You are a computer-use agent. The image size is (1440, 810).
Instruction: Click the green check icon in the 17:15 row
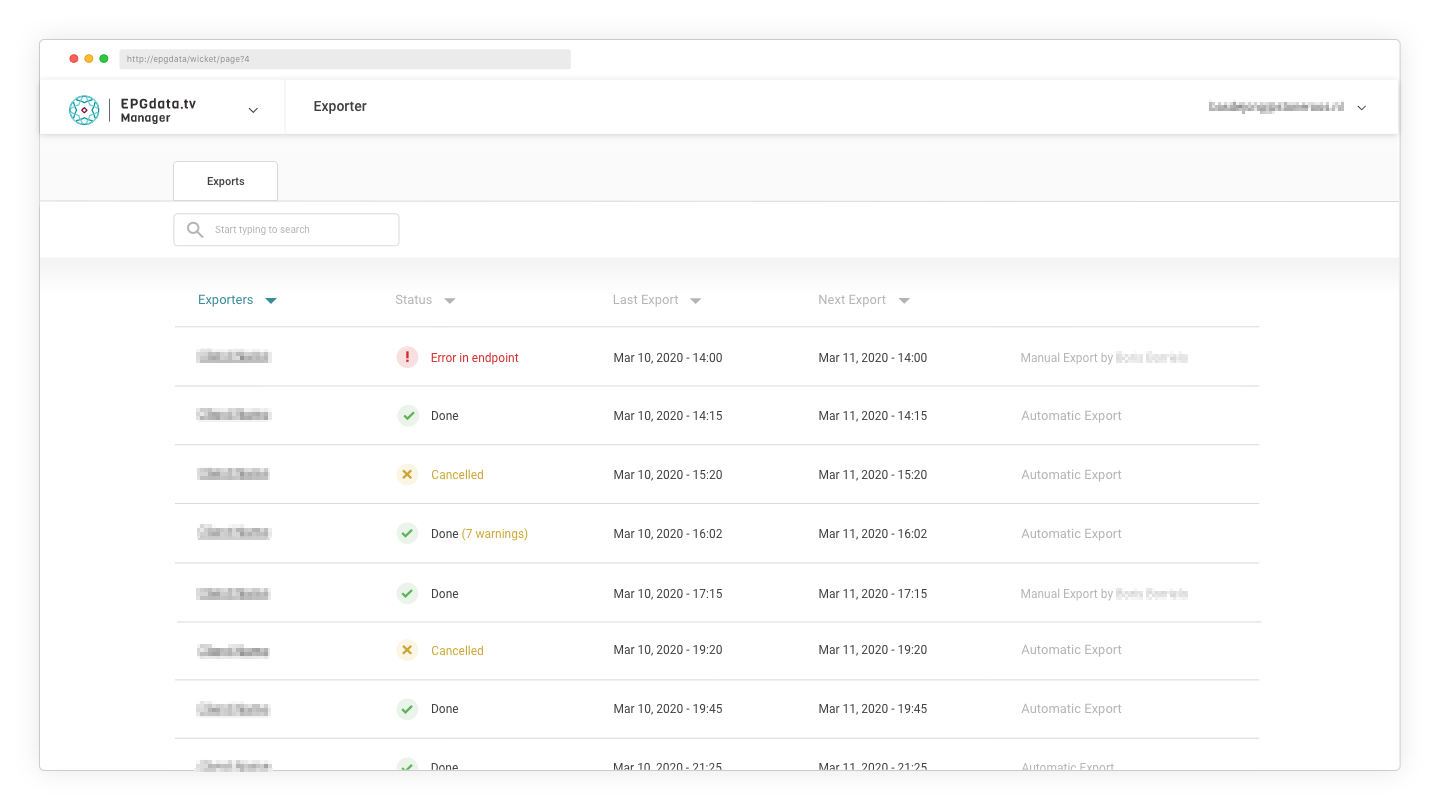407,593
